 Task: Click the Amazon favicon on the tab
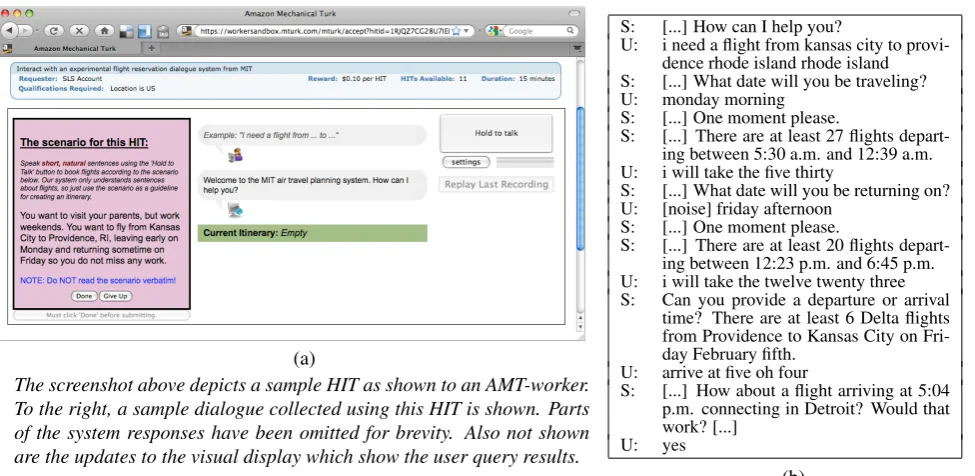click(6, 48)
